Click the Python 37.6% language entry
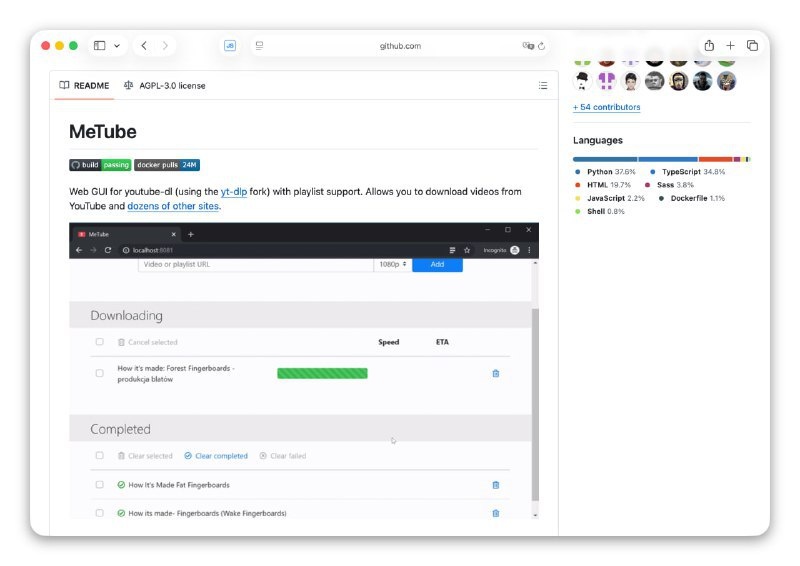Image resolution: width=800 pixels, height=566 pixels. [x=605, y=172]
